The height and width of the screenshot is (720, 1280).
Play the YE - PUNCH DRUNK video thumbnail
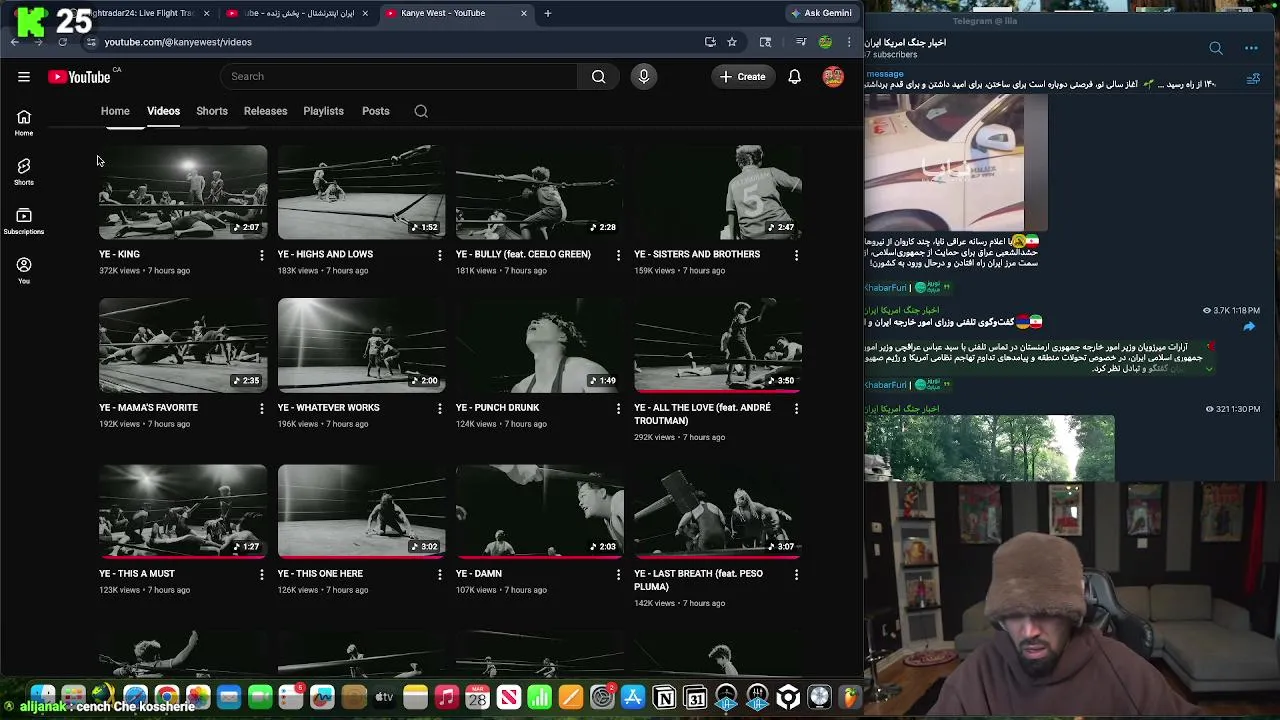pos(539,345)
